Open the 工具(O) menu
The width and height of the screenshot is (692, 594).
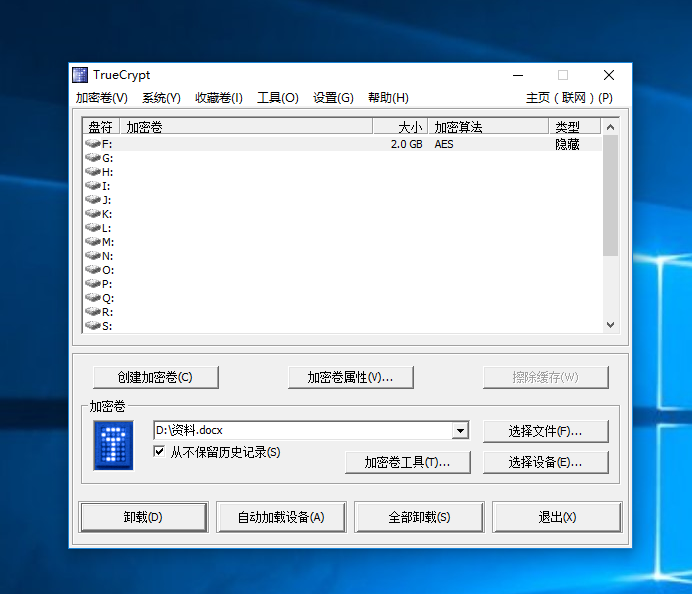278,98
